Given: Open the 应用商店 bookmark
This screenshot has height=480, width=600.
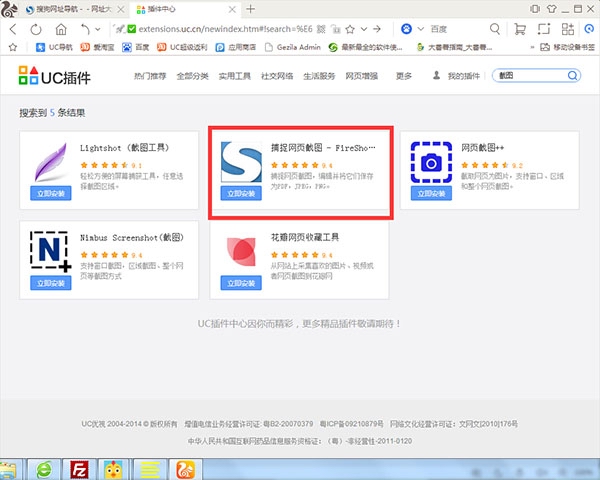Looking at the screenshot, I should tap(236, 47).
